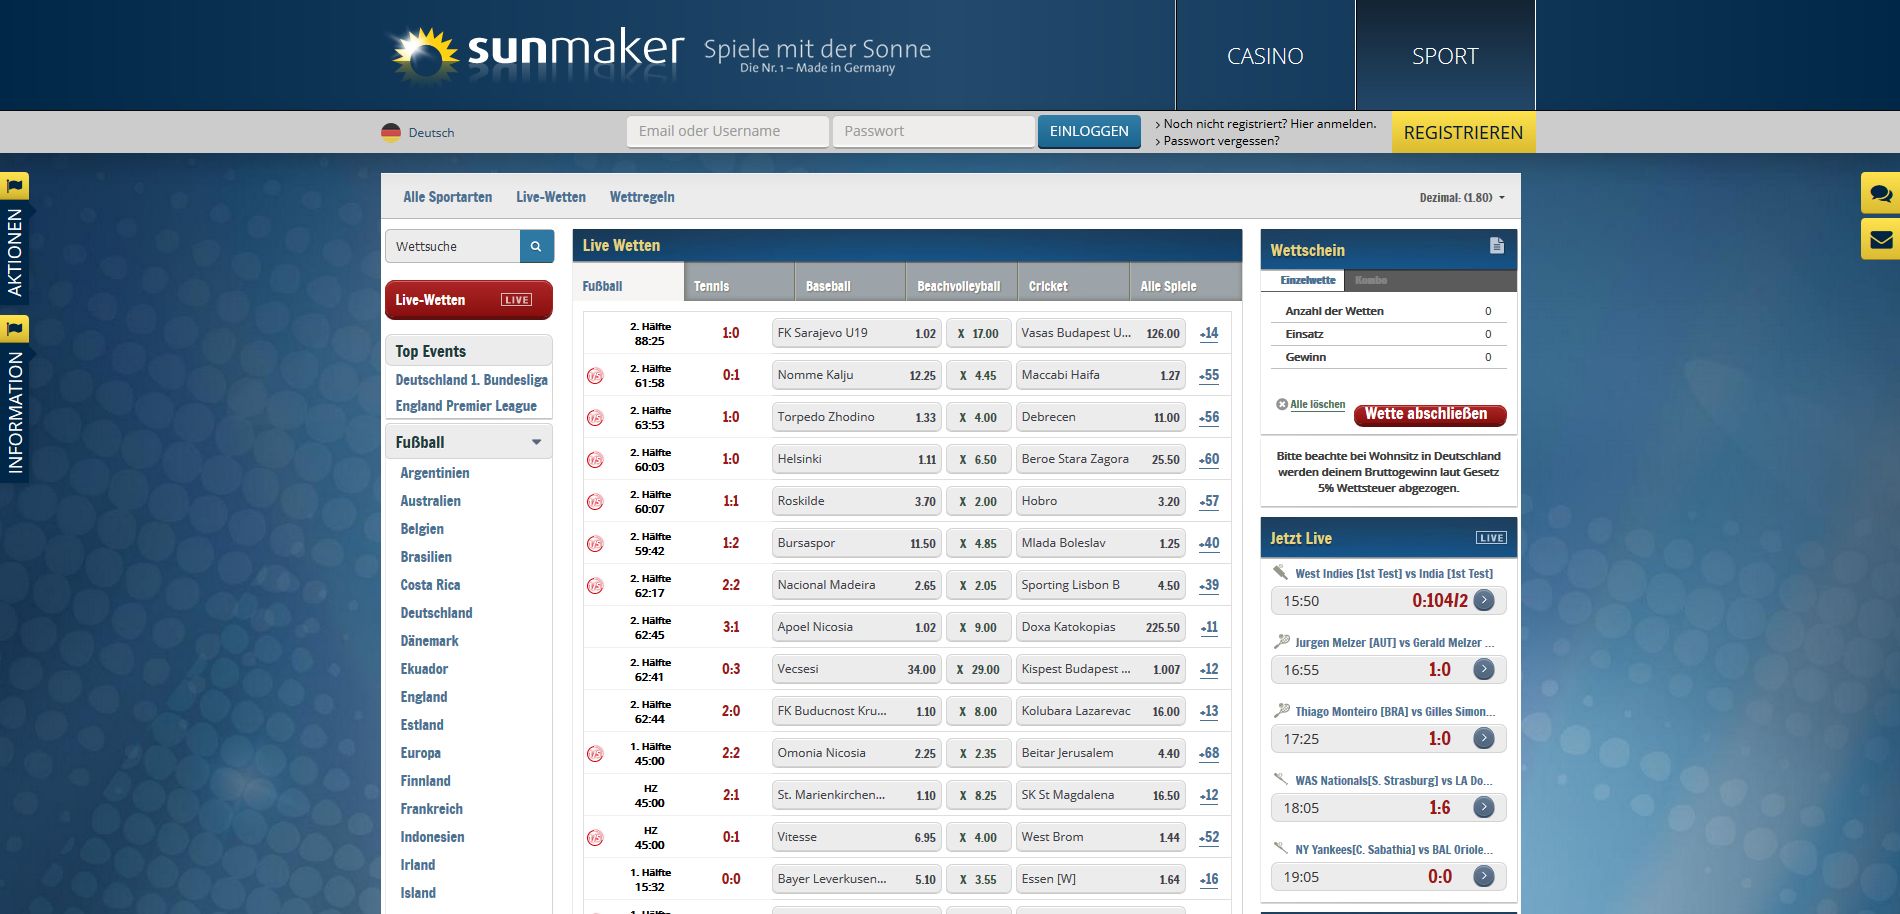
Task: Bet on West Brom at 1.44
Action: tap(1100, 837)
